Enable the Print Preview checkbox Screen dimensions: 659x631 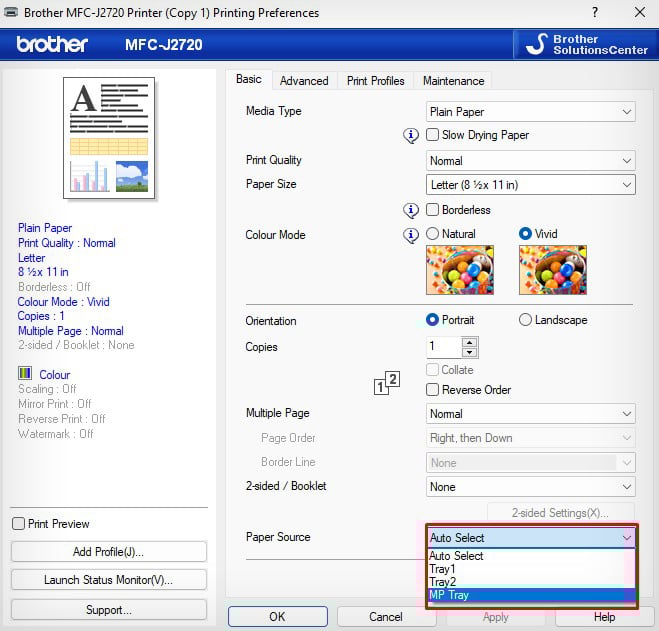18,523
